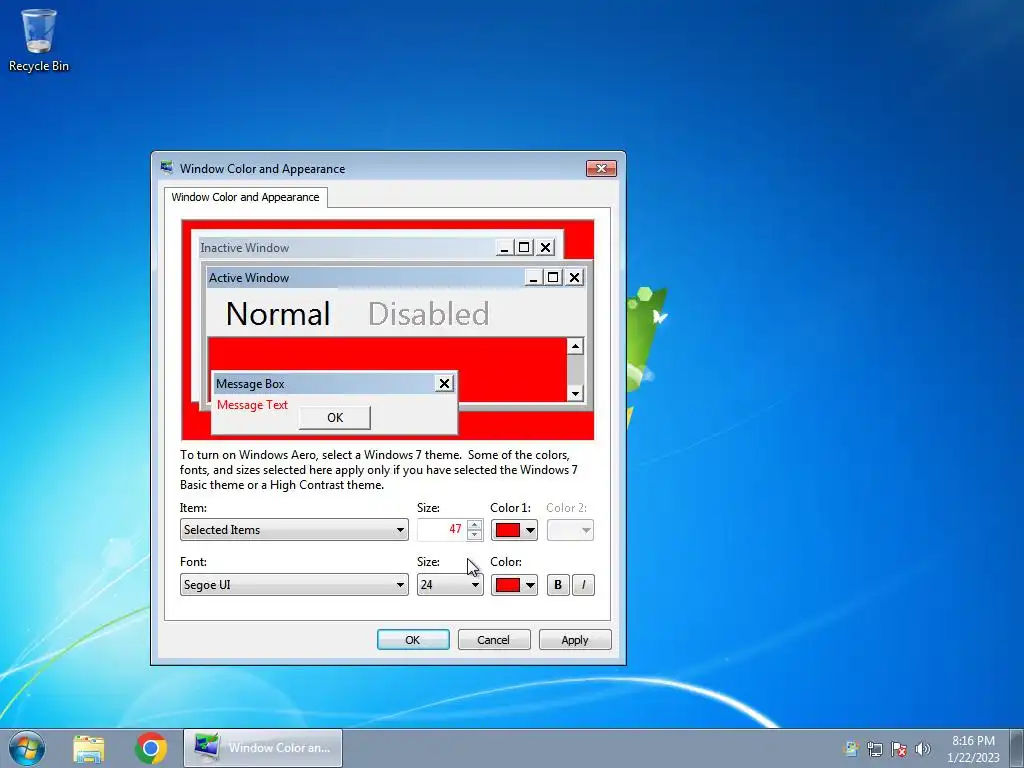Viewport: 1024px width, 768px height.
Task: Click the leftmost system tray icon
Action: pos(851,749)
